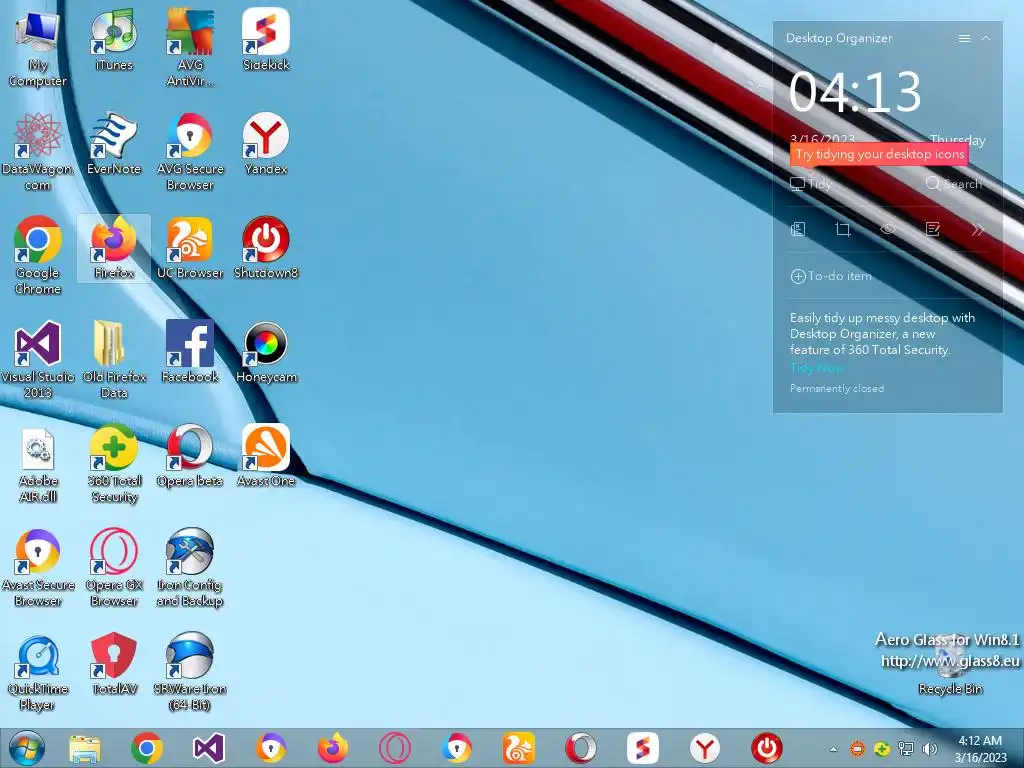The image size is (1024, 768).
Task: Select the crop screenshot tool icon
Action: point(843,229)
